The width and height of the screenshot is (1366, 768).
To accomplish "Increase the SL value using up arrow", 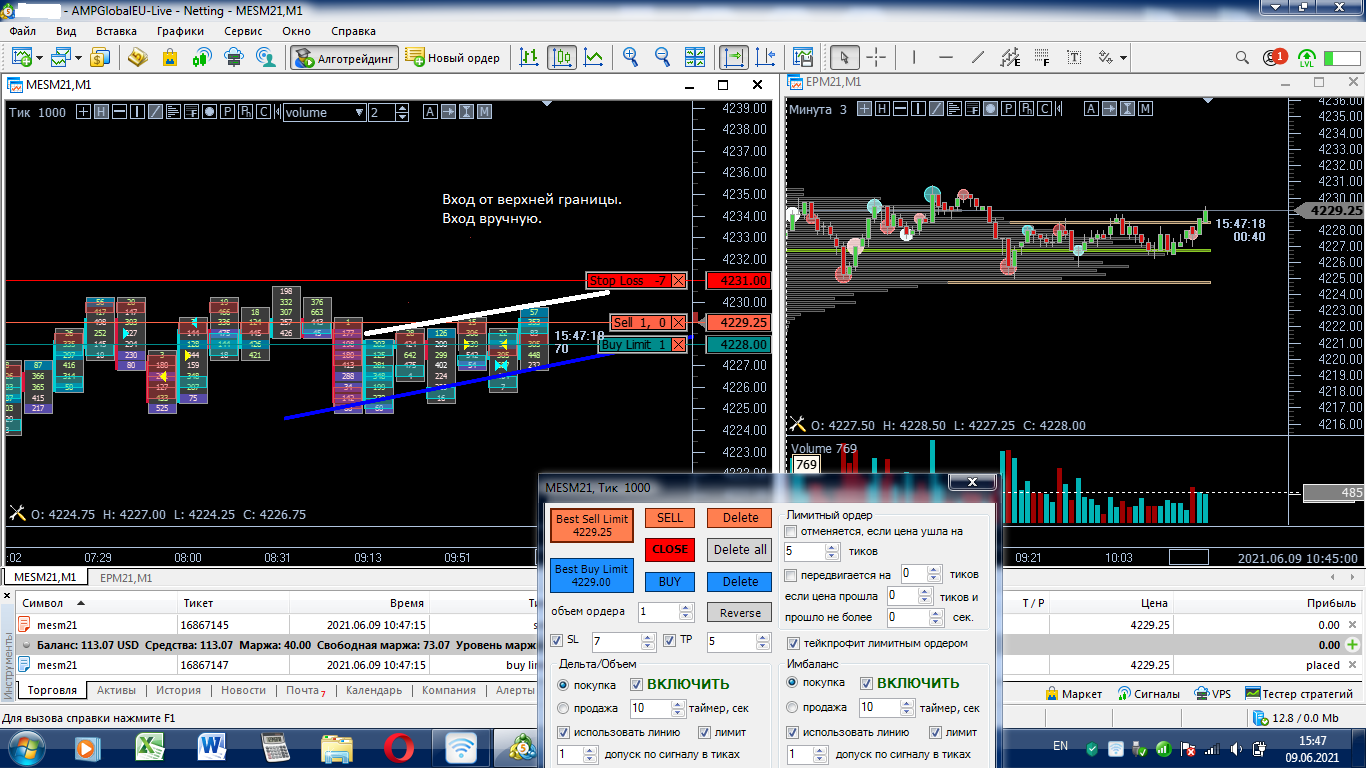I will click(648, 636).
